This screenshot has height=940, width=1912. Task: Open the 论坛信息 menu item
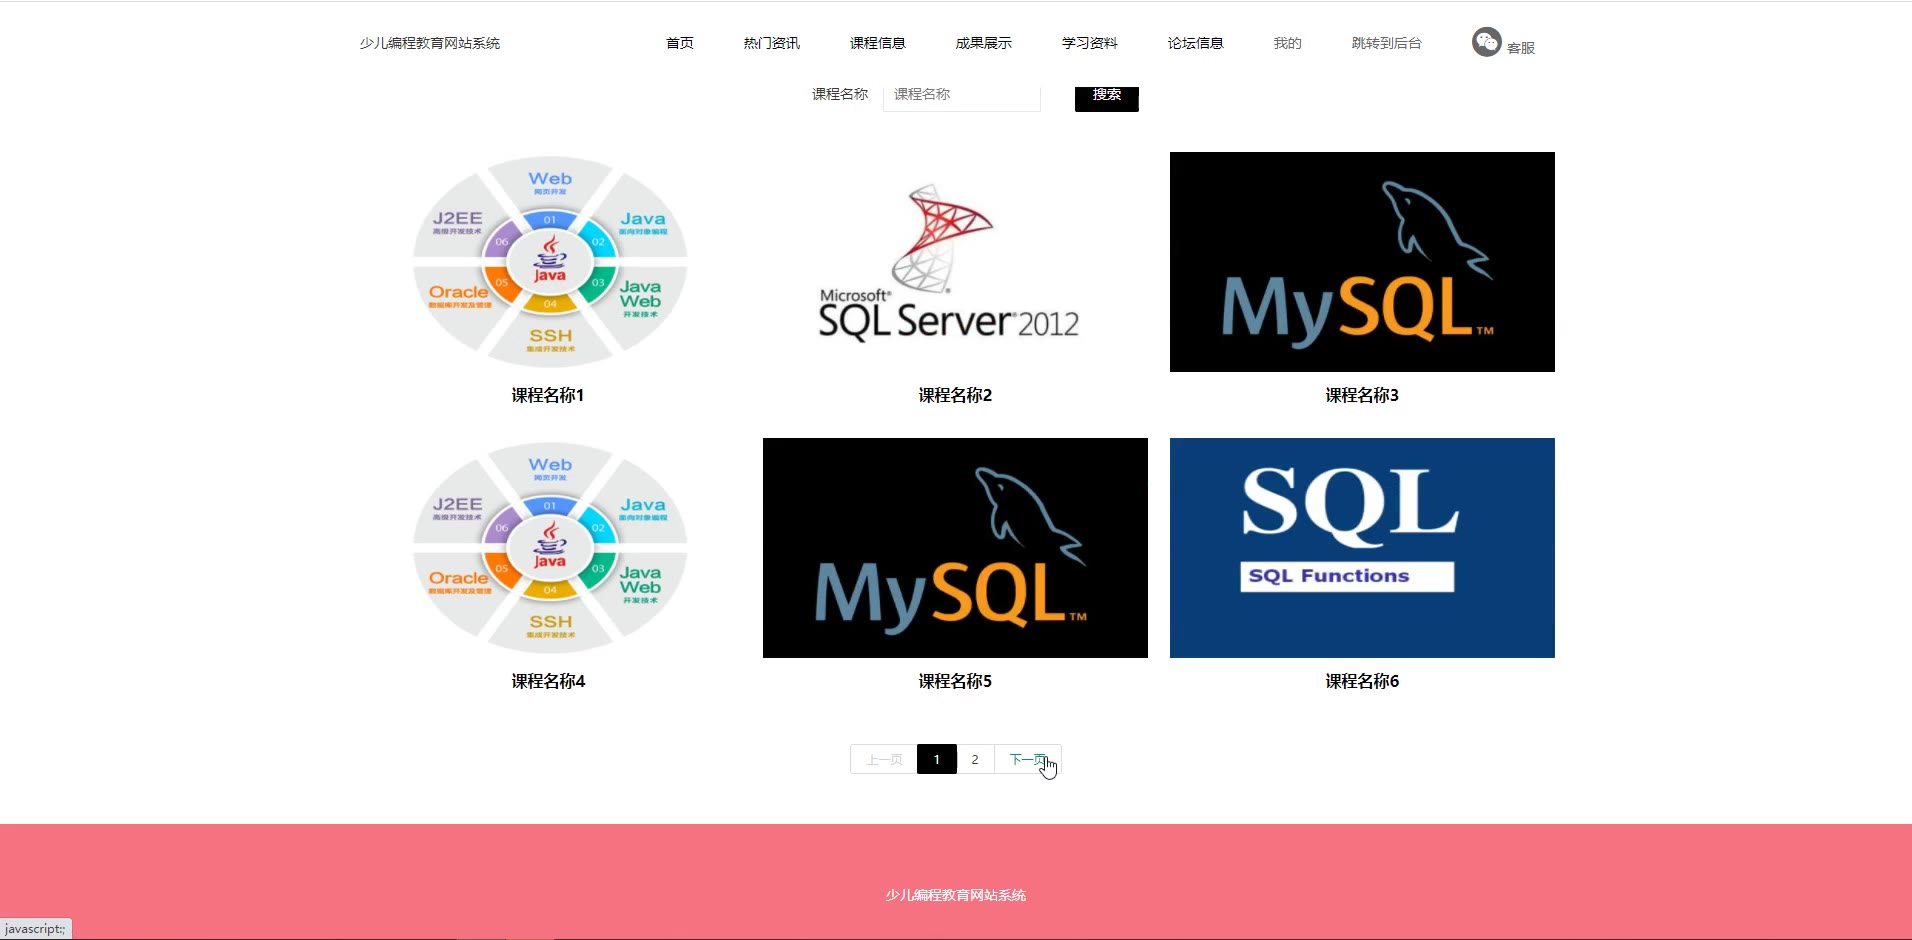(1196, 43)
